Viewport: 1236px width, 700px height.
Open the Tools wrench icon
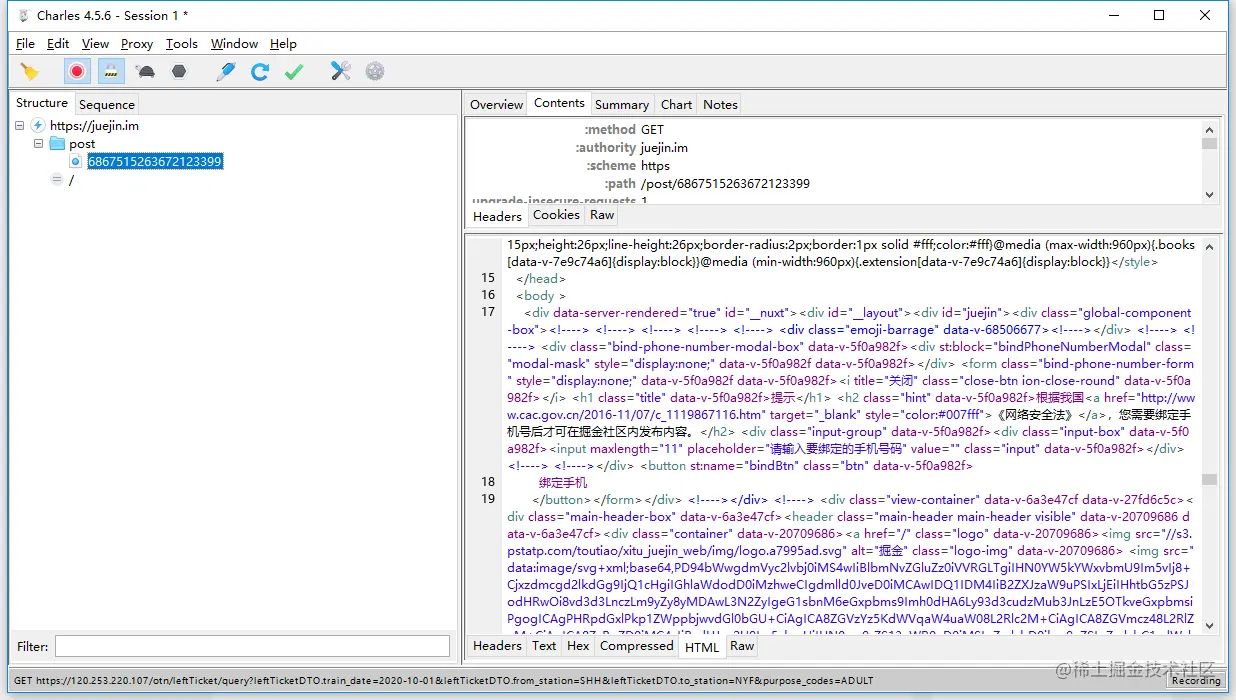pyautogui.click(x=341, y=71)
